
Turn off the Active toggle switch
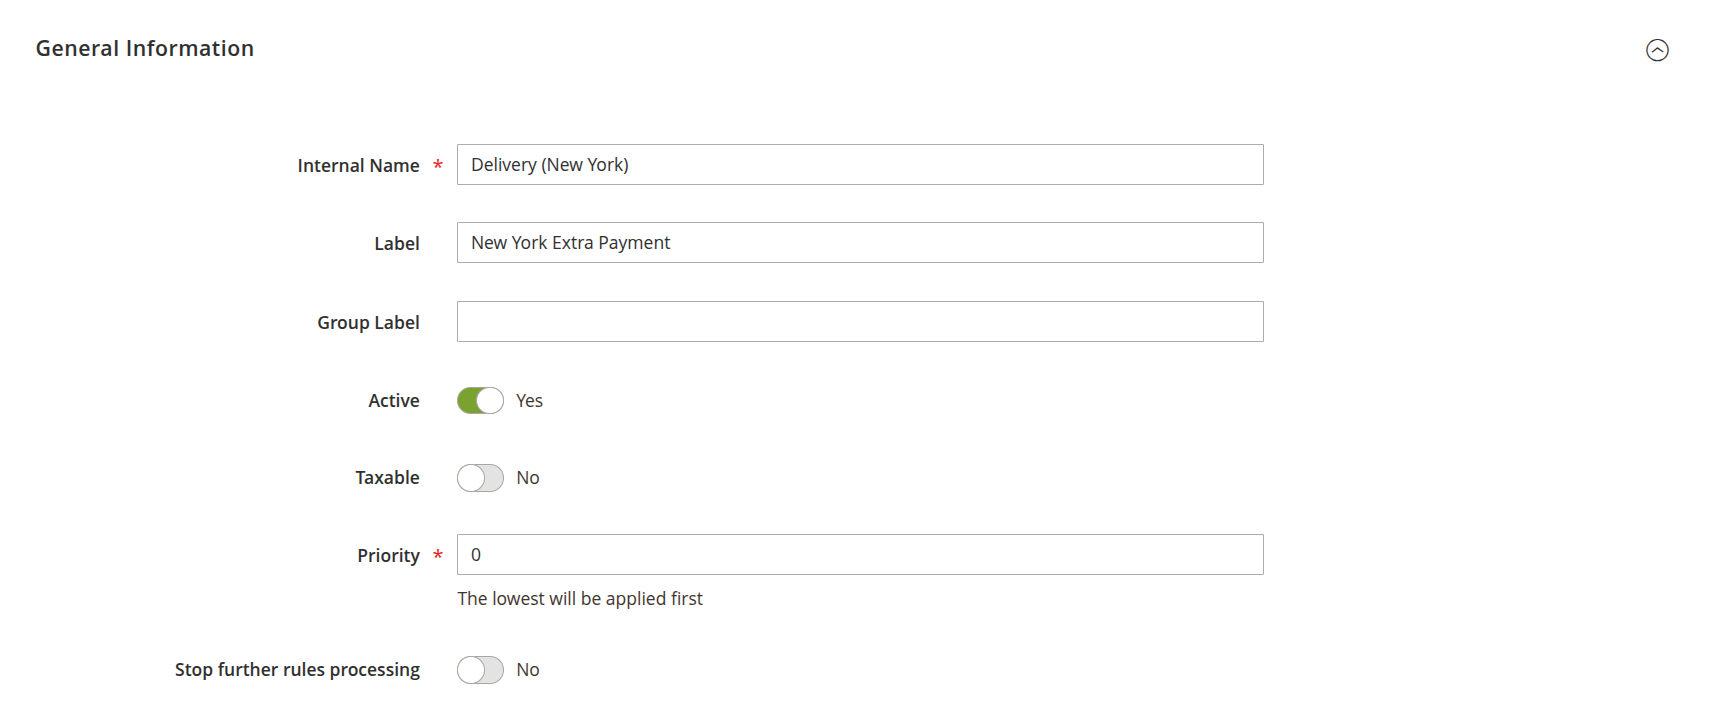pyautogui.click(x=480, y=401)
